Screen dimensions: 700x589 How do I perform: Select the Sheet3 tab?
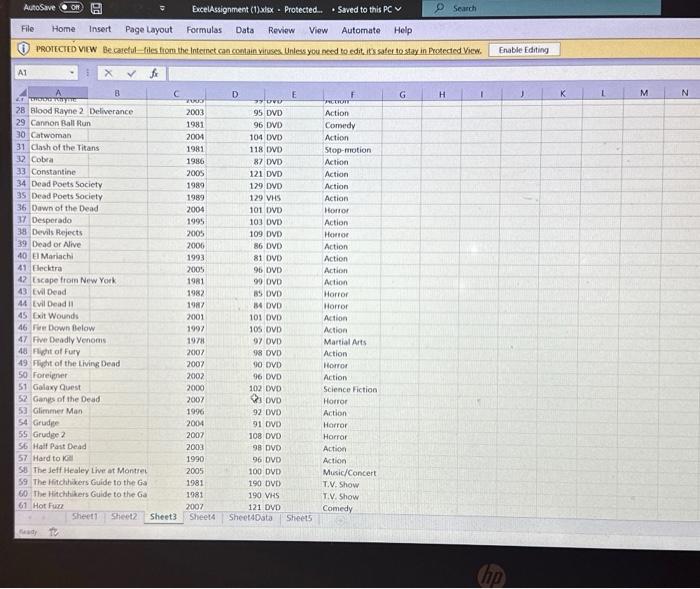coord(163,517)
